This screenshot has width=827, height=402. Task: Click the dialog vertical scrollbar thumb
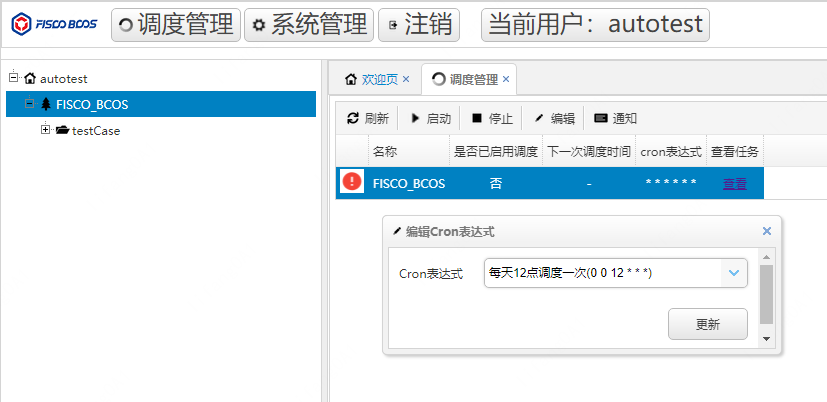[x=766, y=294]
